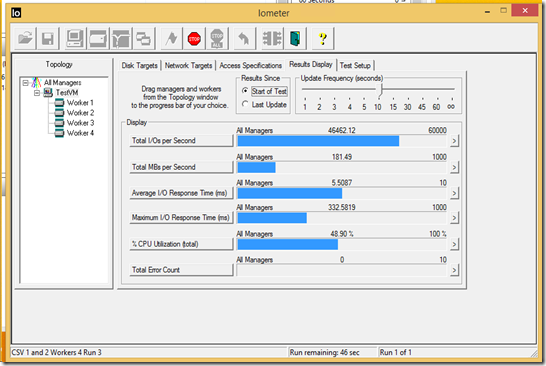Click 'Run 1 of 1' status text
546x366 pixels.
tap(395, 352)
